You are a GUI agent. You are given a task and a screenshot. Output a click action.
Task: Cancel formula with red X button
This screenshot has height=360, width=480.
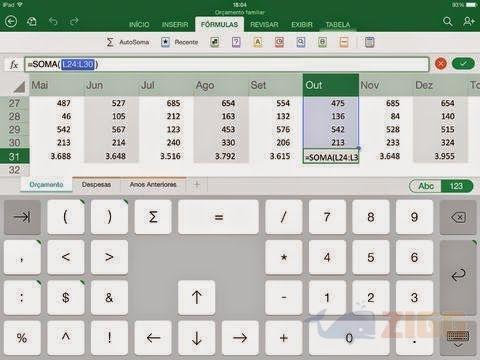(x=441, y=64)
